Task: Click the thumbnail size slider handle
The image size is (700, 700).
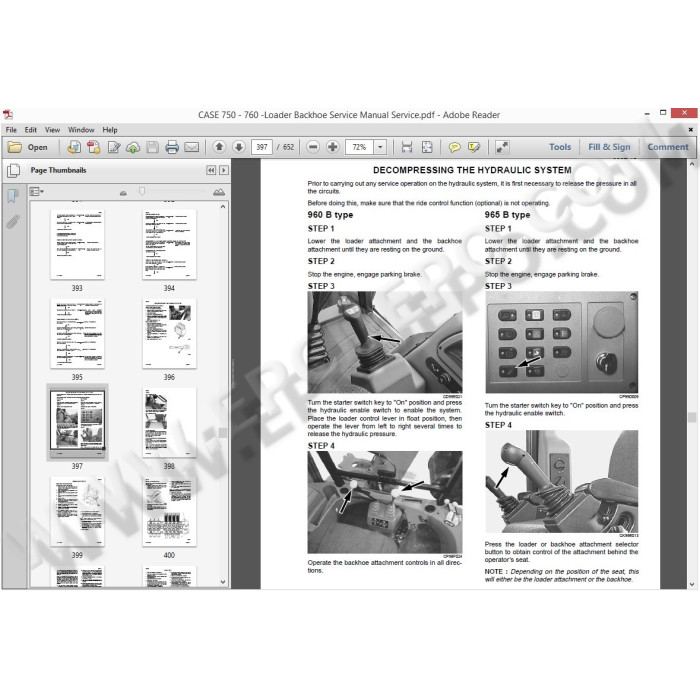Action: (x=142, y=192)
